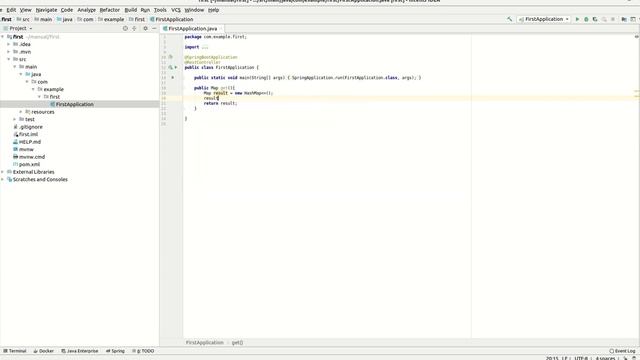The image size is (640, 360).
Task: Select the FirstApplication.java editor tab
Action: 192,29
